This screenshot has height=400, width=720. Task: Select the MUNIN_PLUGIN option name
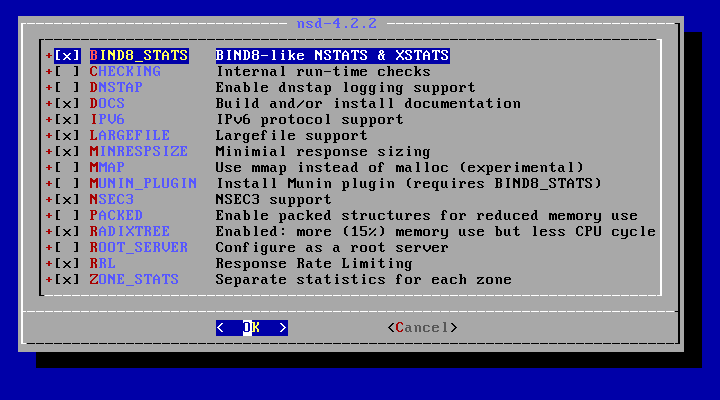pos(143,184)
